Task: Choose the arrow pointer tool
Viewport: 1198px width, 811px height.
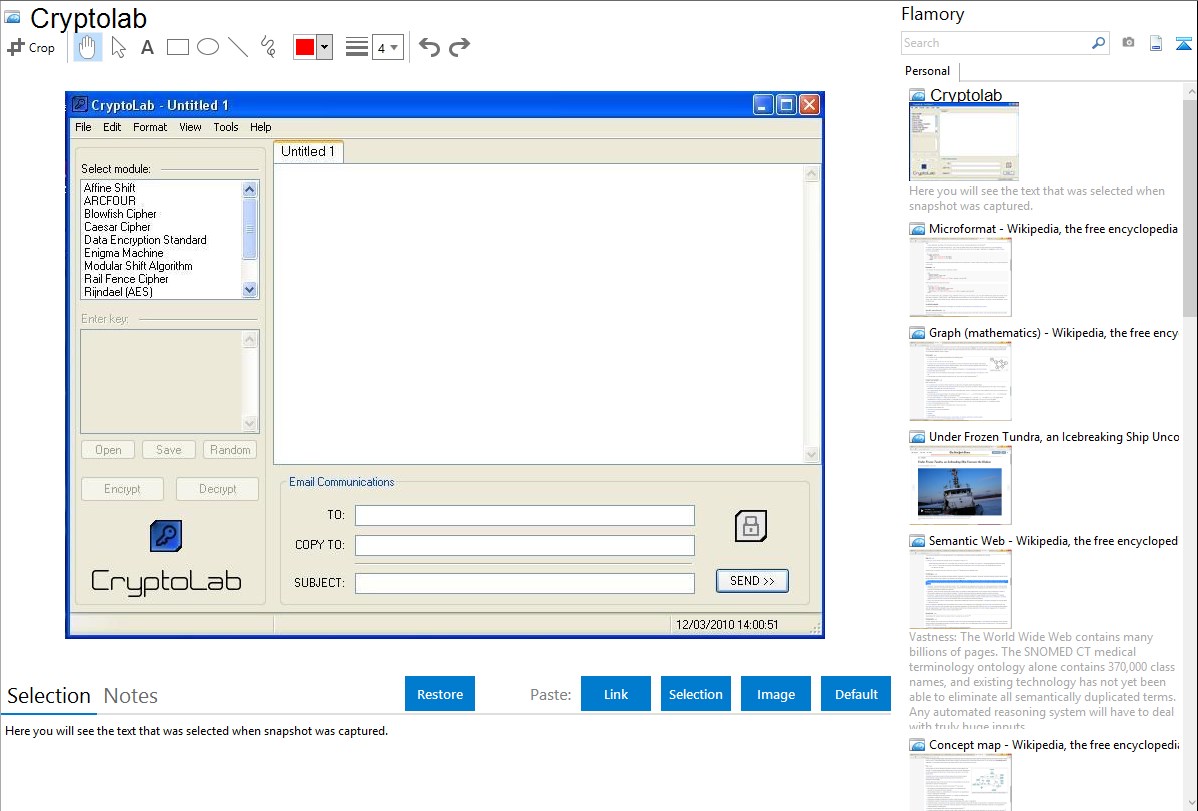Action: (118, 47)
